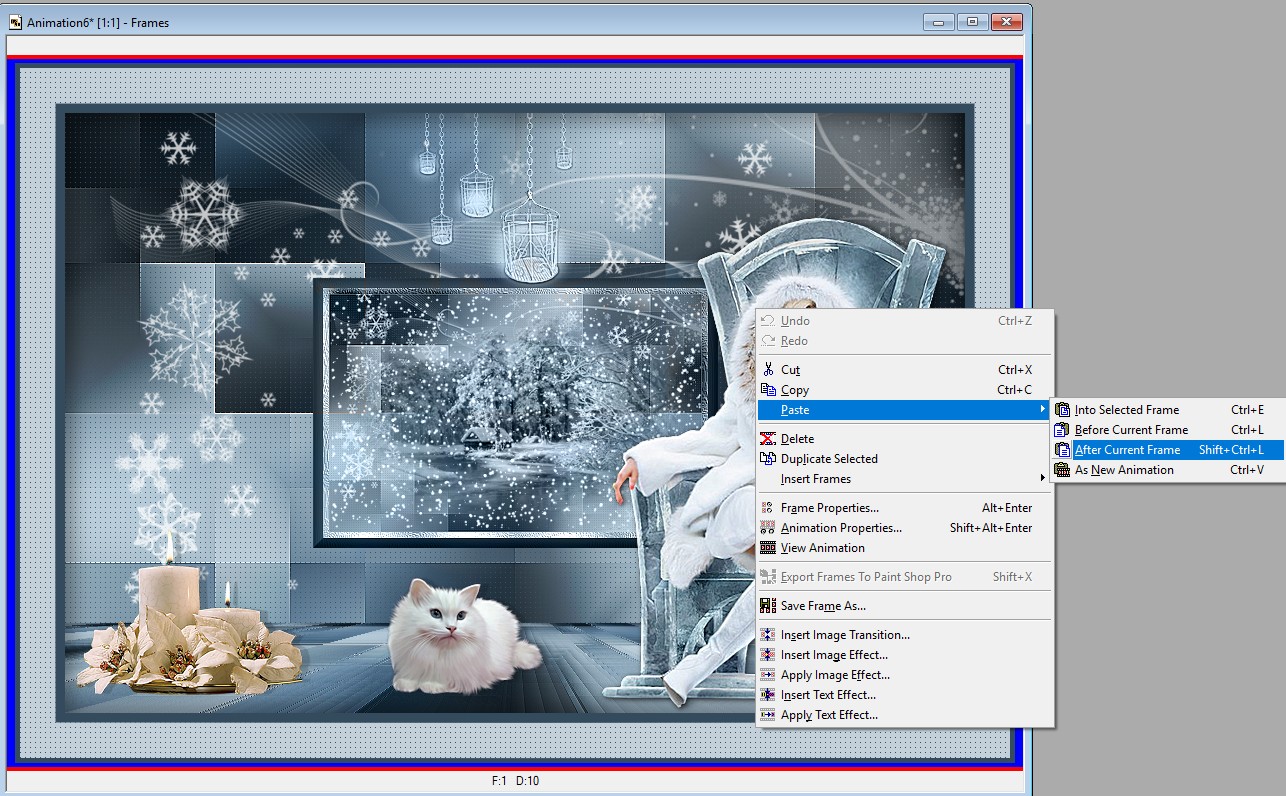The height and width of the screenshot is (796, 1286).
Task: Click the Cut scissors icon
Action: coord(768,370)
